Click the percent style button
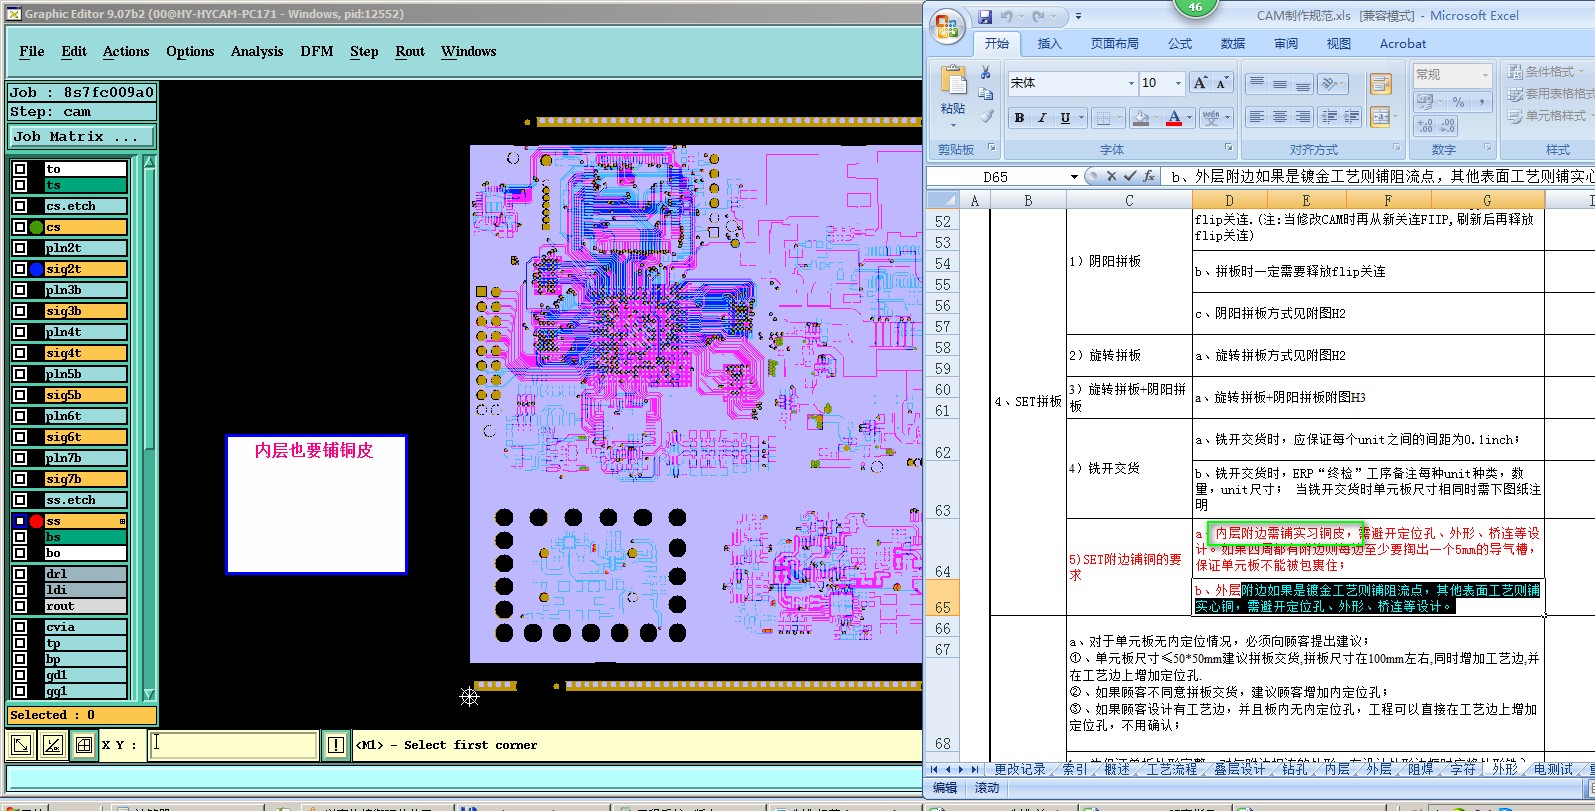1595x811 pixels. point(1458,102)
